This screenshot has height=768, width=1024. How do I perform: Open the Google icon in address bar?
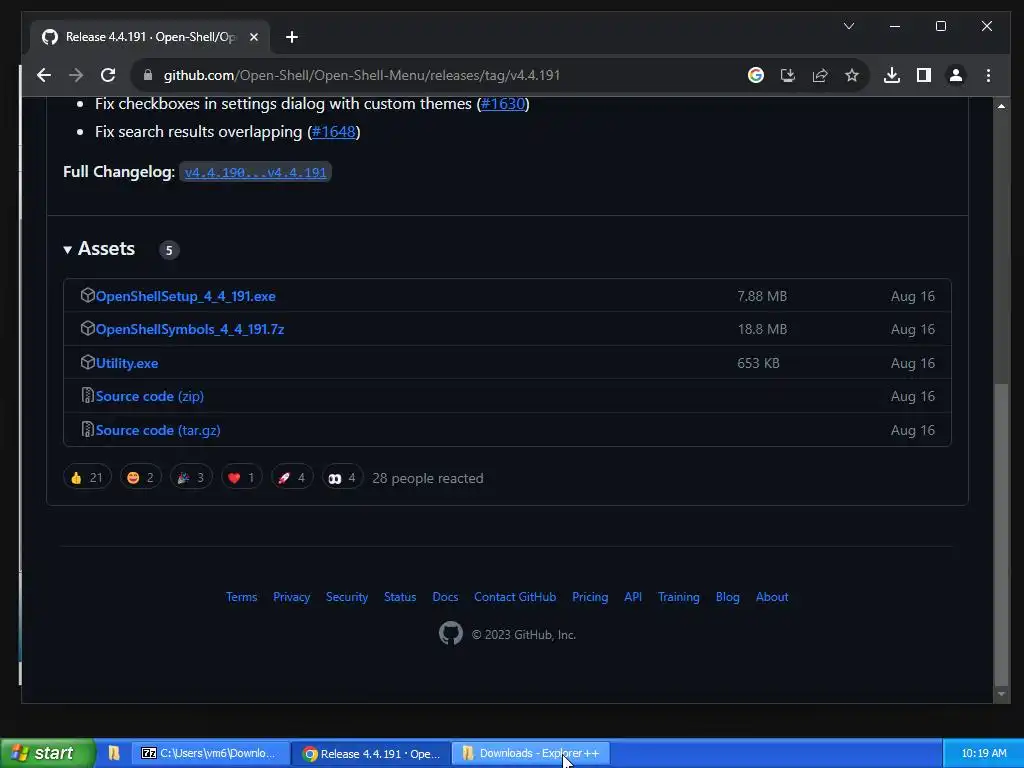(x=756, y=75)
